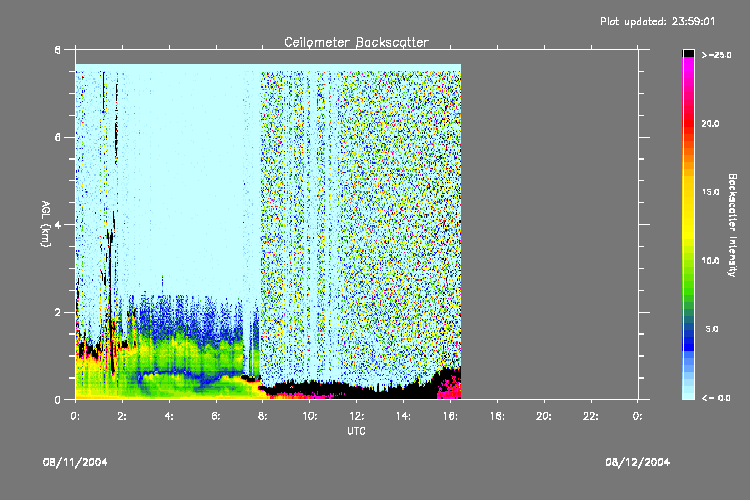750x500 pixels.
Task: Click the "22:" x-axis tick label
Action: point(591,416)
